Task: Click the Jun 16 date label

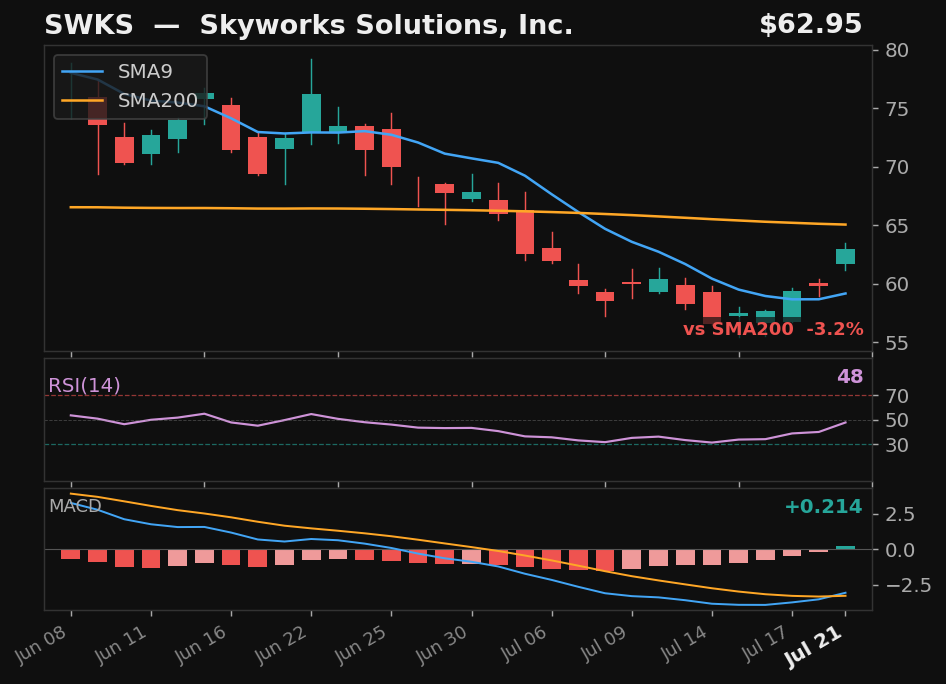Action: click(200, 645)
